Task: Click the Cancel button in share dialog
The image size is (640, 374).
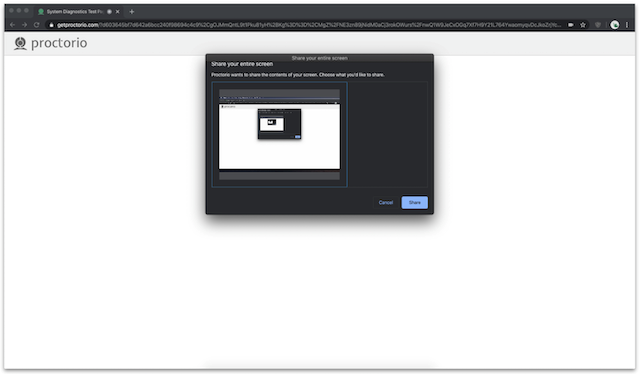Action: pyautogui.click(x=385, y=203)
